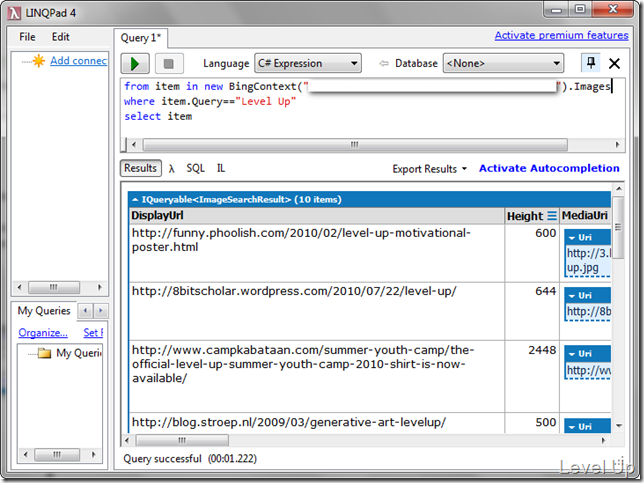The width and height of the screenshot is (644, 483).
Task: Click the query editor scrollbar right arrow
Action: pyautogui.click(x=617, y=145)
